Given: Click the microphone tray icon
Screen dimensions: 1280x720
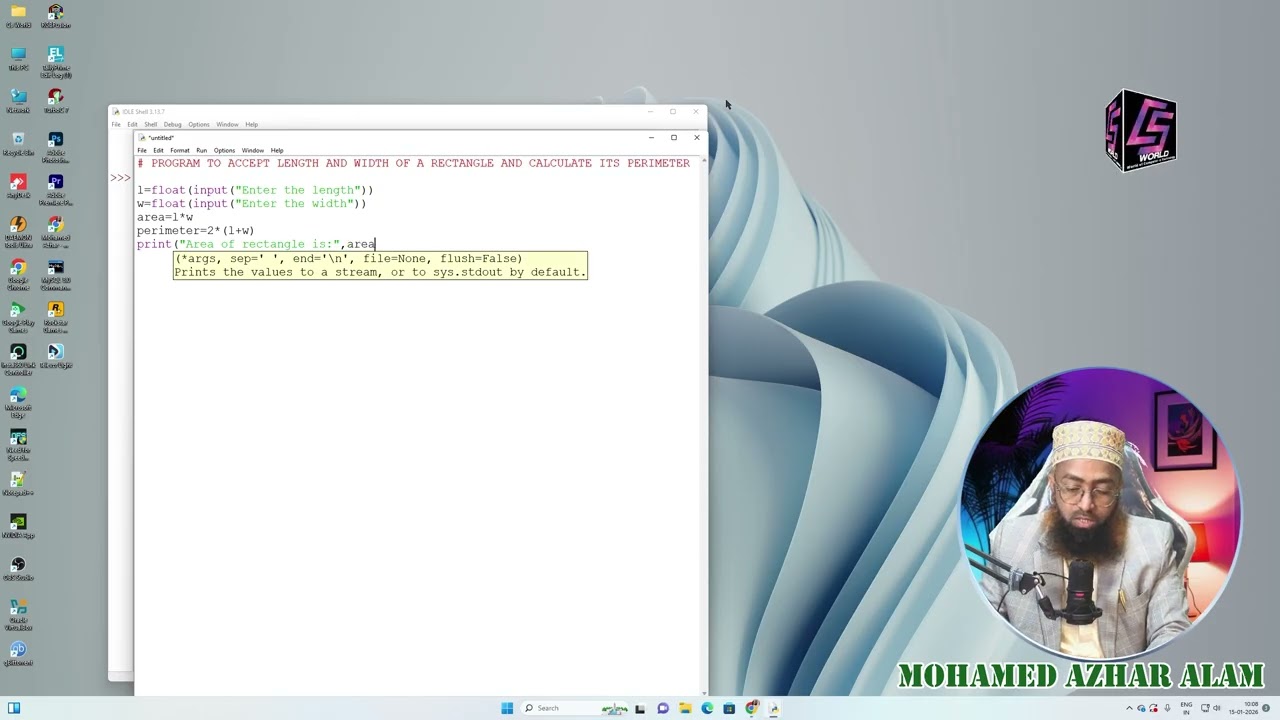Looking at the screenshot, I should click(x=1167, y=708).
